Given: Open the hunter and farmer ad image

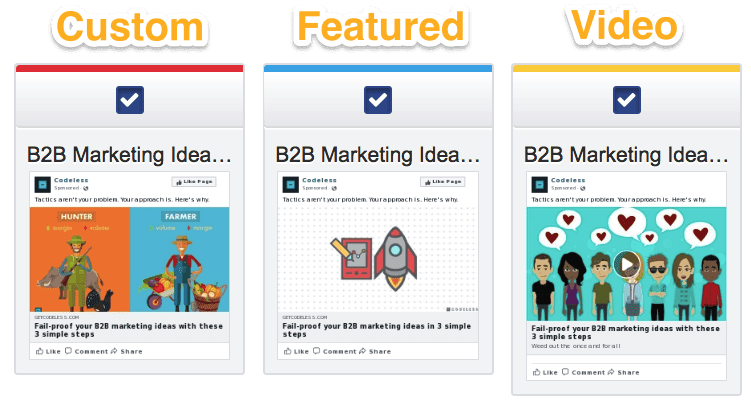Looking at the screenshot, I should (x=129, y=259).
